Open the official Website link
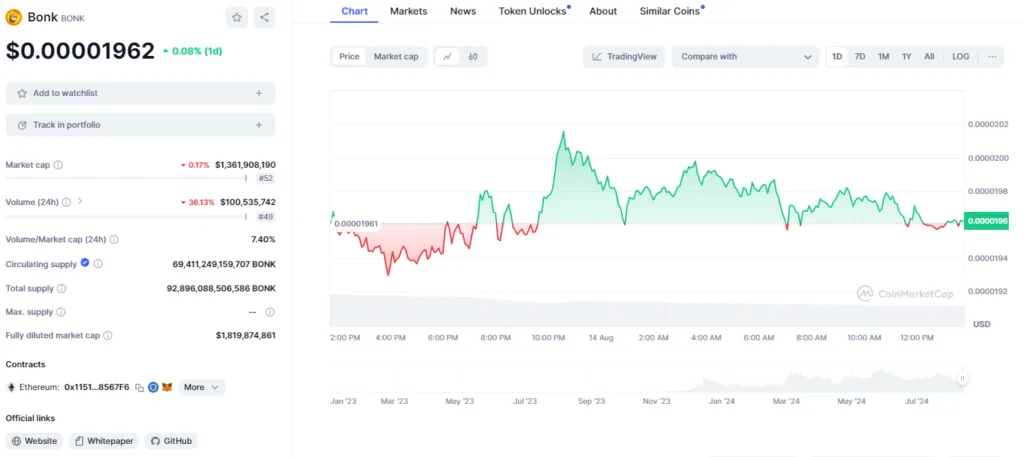The width and height of the screenshot is (1024, 457). 35,441
